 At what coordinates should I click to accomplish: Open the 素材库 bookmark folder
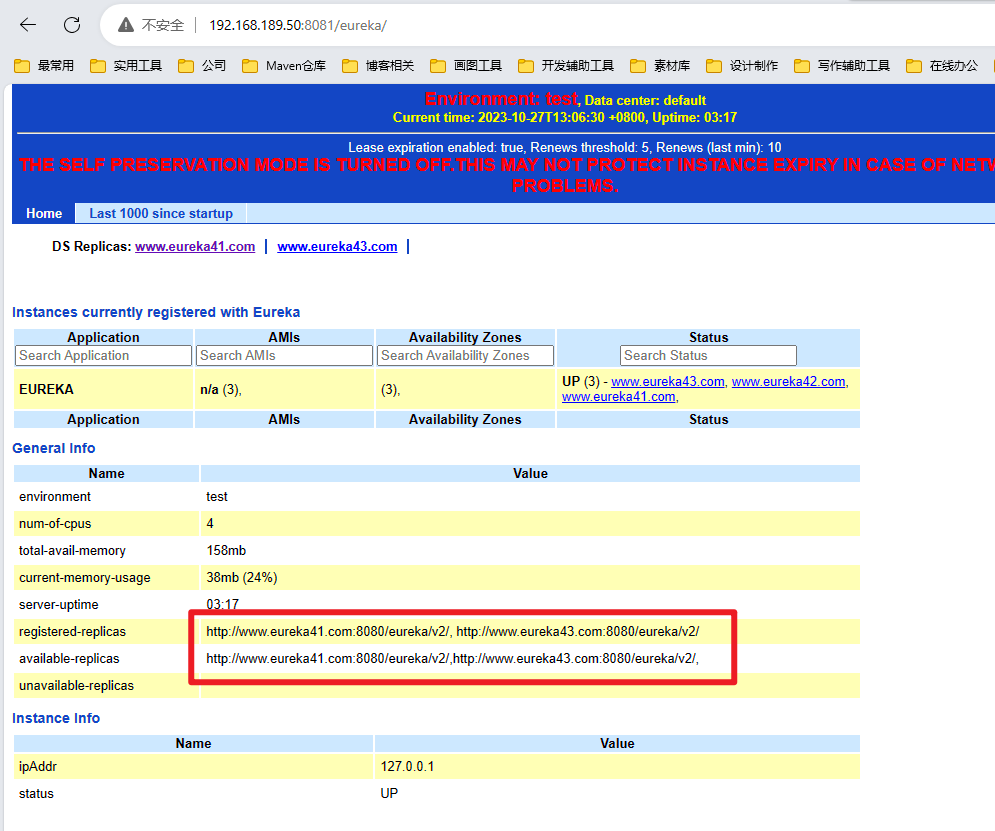(660, 65)
